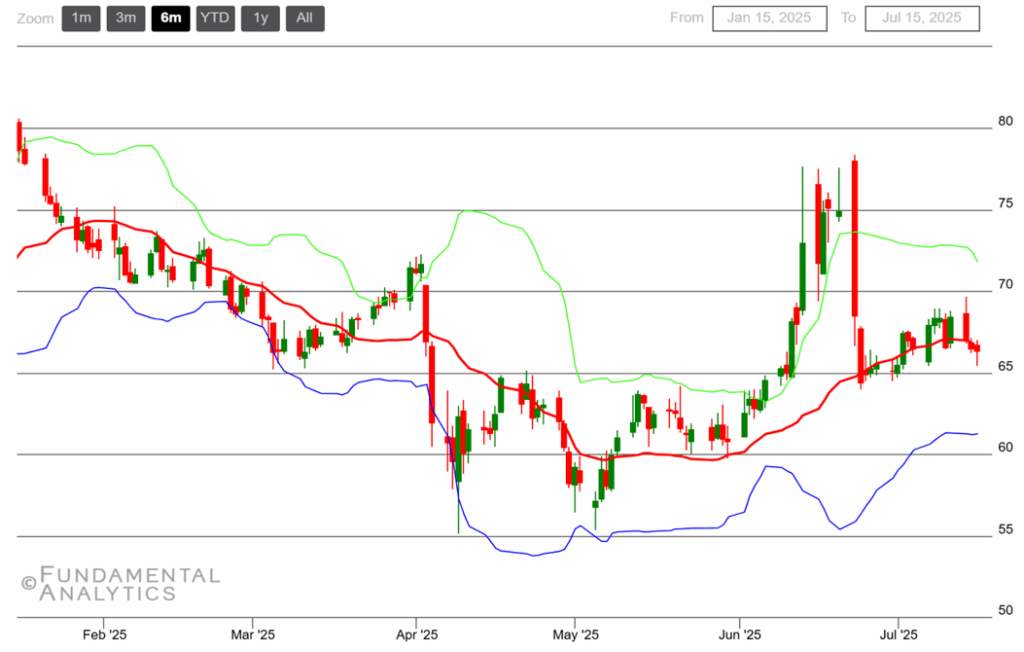Click the May '25 x-axis label
Image resolution: width=1024 pixels, height=652 pixels.
(575, 634)
